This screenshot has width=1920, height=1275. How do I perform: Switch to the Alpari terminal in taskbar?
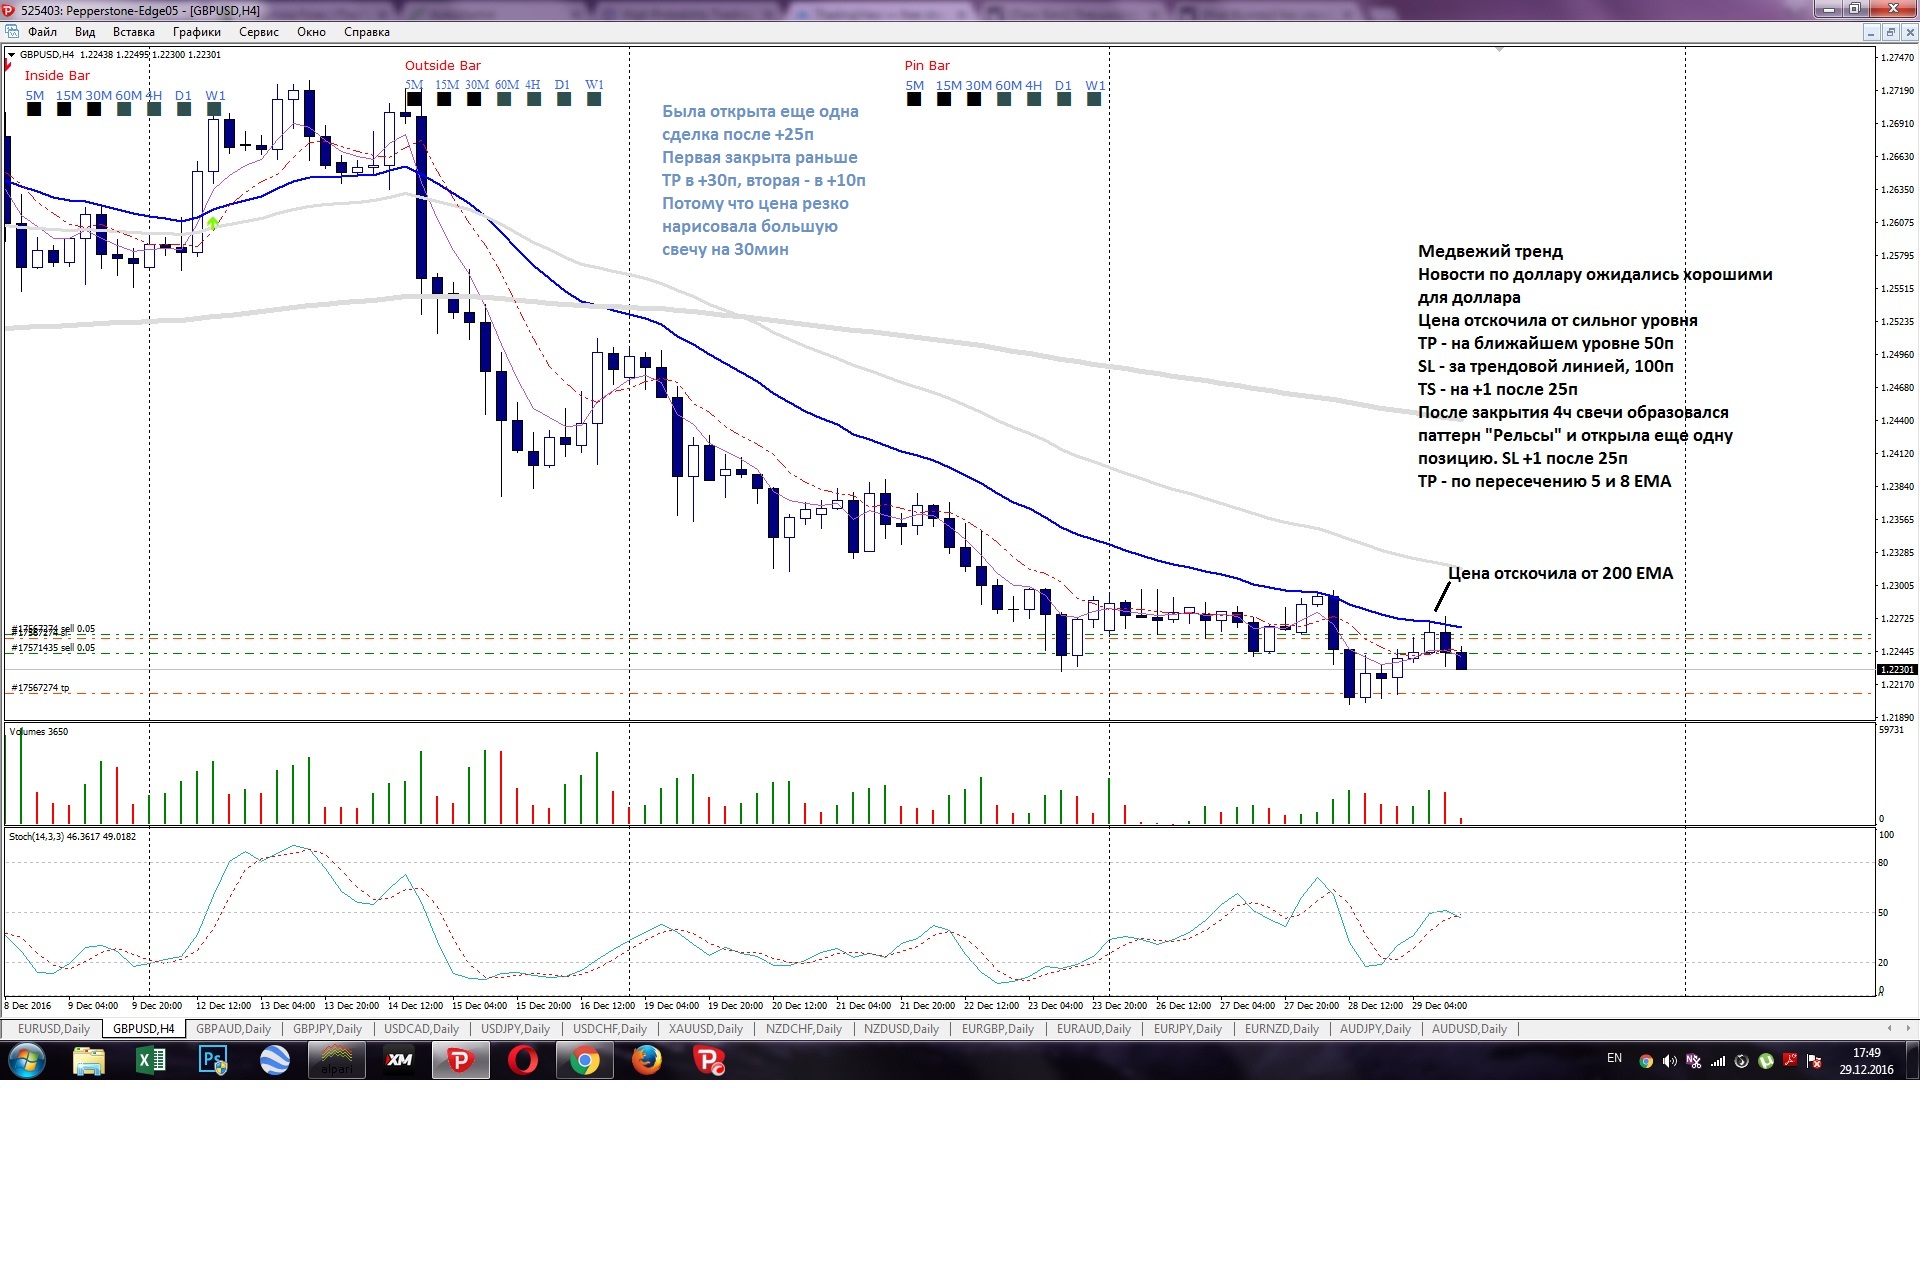click(x=337, y=1060)
